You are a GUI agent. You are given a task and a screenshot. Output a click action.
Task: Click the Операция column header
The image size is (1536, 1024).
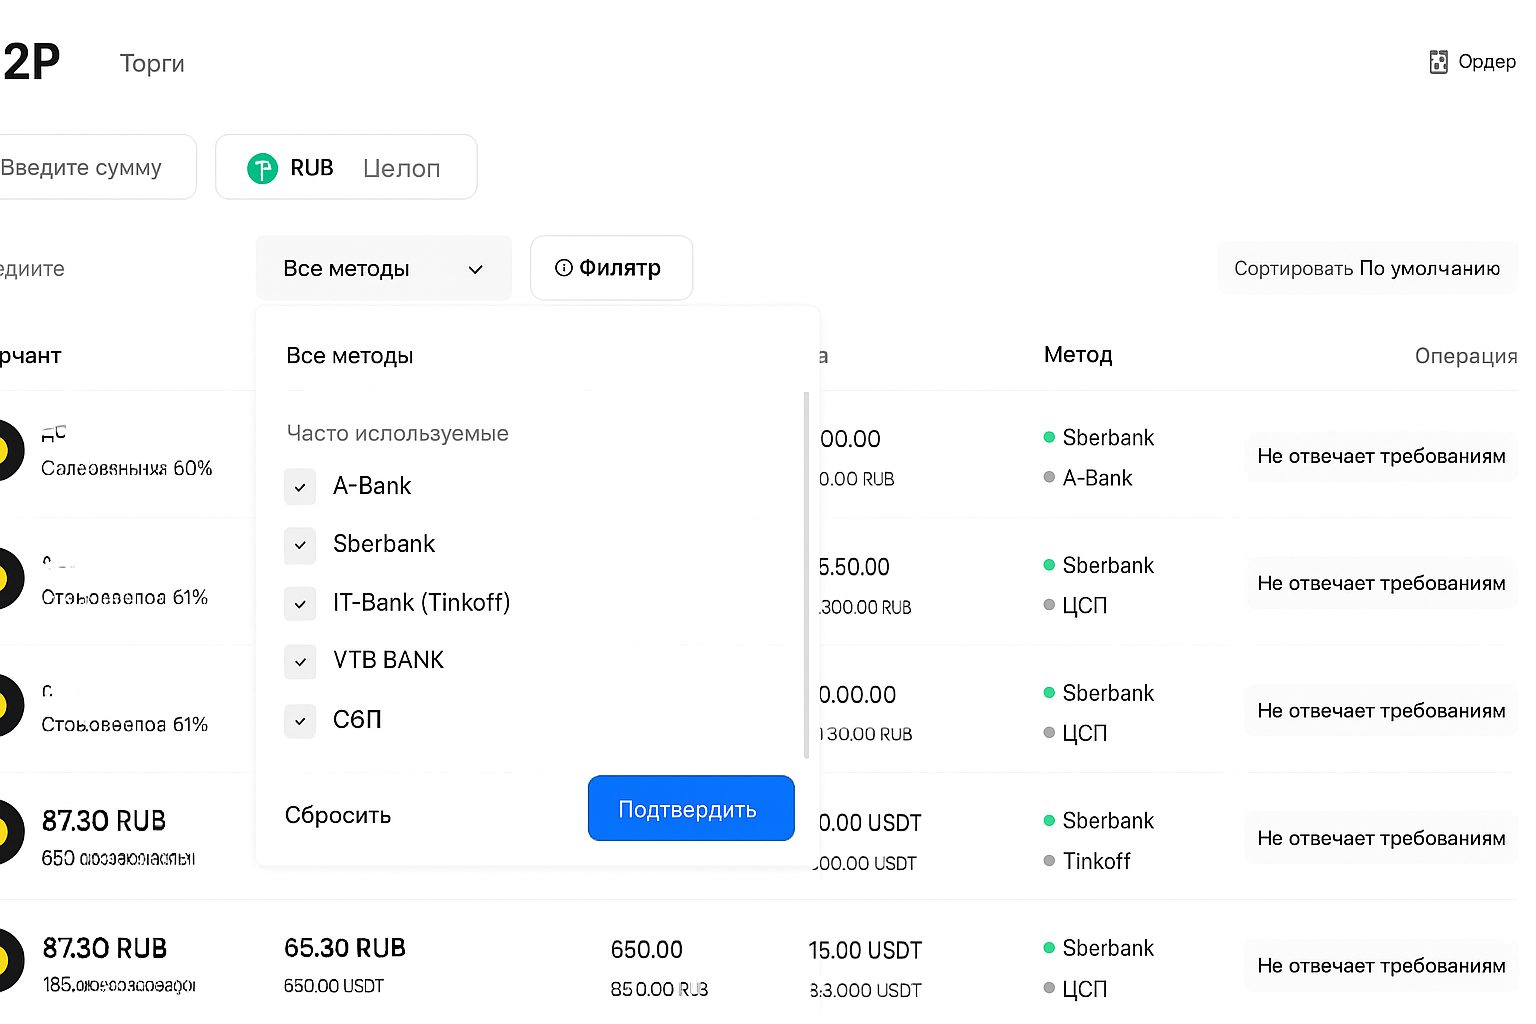point(1466,356)
